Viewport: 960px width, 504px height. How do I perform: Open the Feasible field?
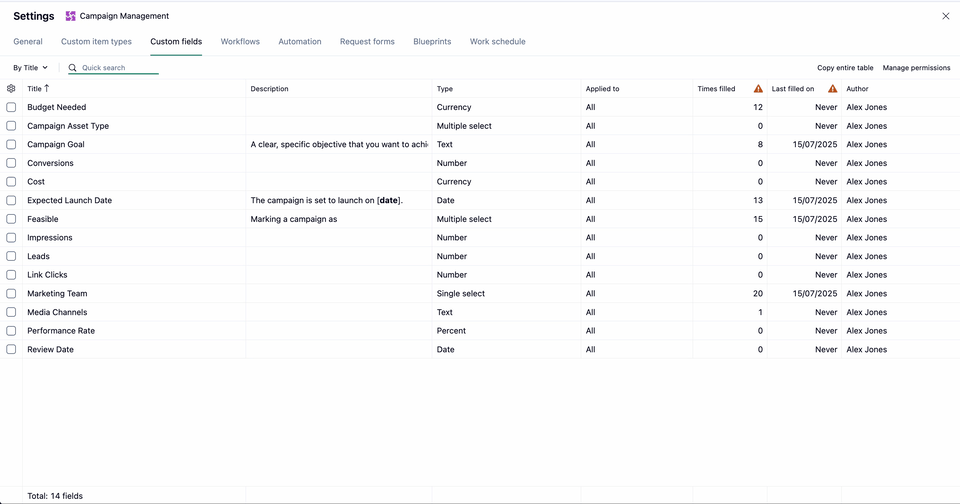pyautogui.click(x=43, y=219)
